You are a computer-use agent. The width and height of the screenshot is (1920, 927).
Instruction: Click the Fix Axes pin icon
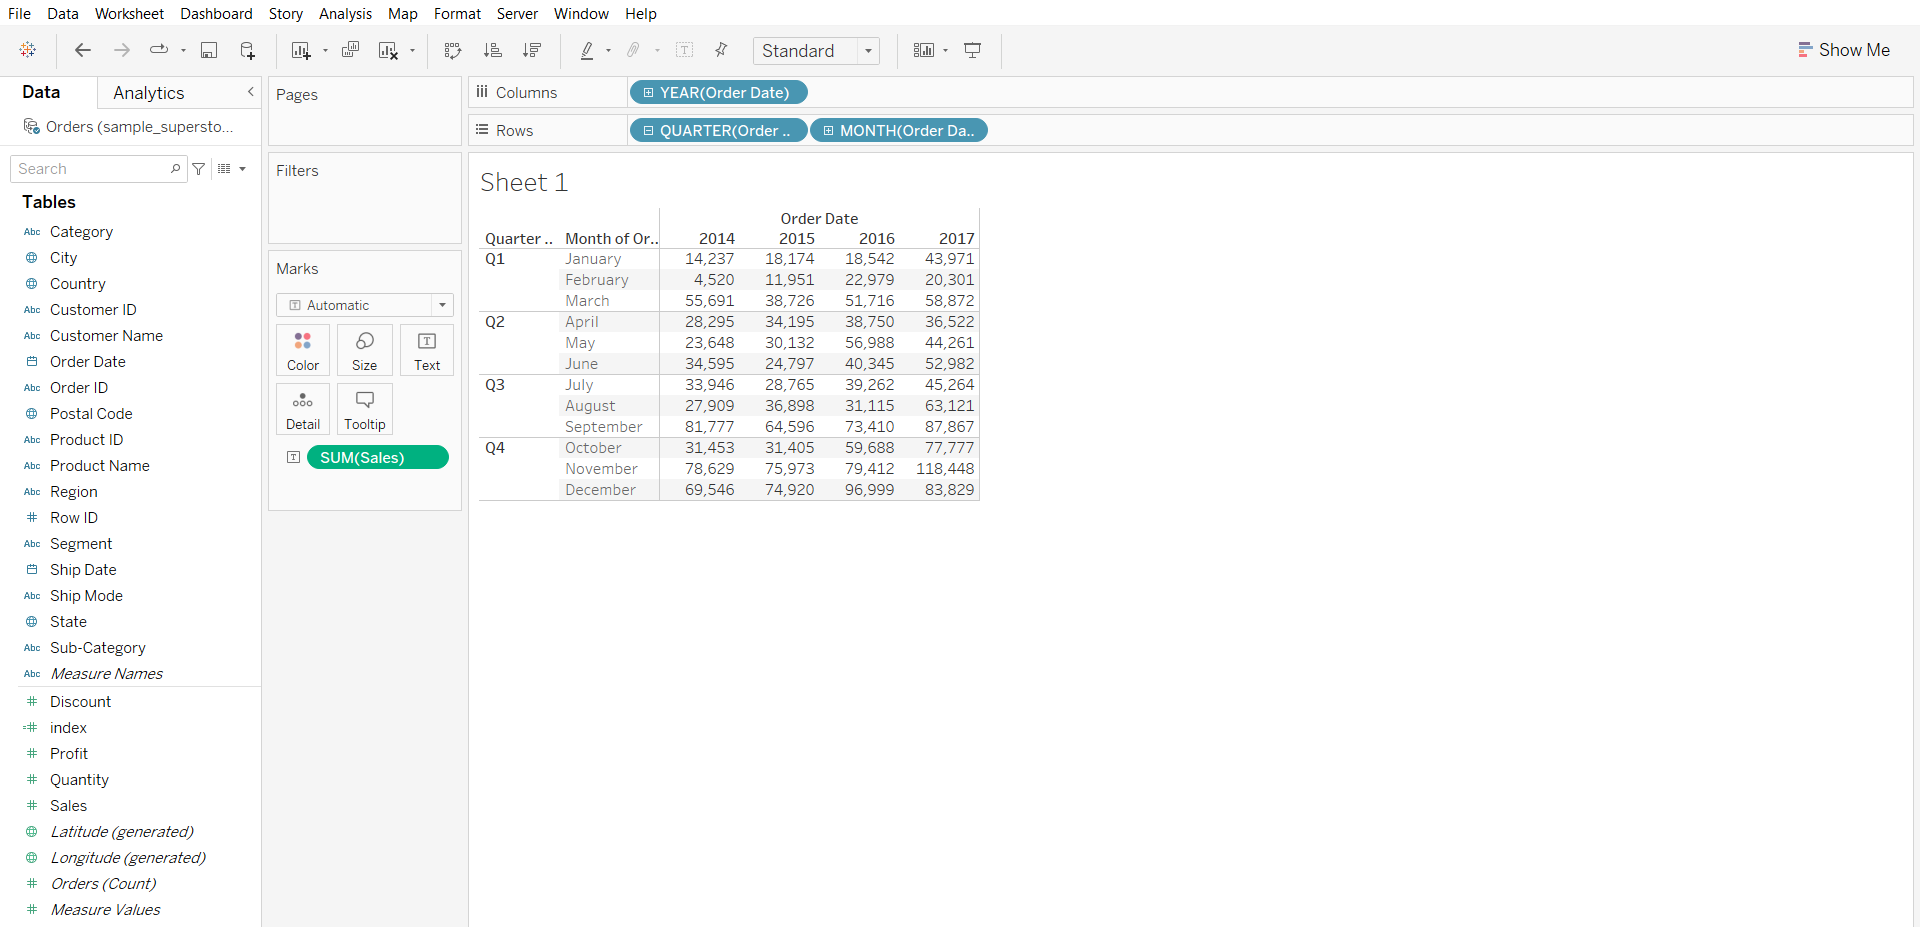721,51
